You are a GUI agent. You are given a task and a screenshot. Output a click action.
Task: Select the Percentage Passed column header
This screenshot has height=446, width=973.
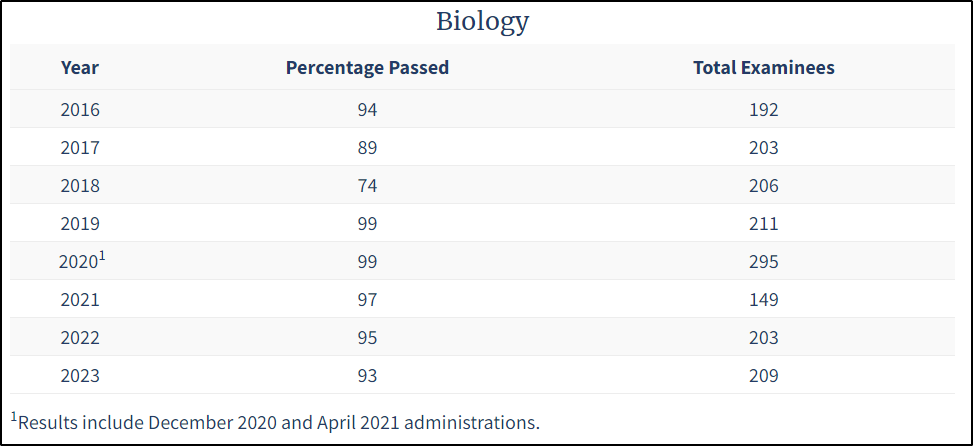click(367, 68)
